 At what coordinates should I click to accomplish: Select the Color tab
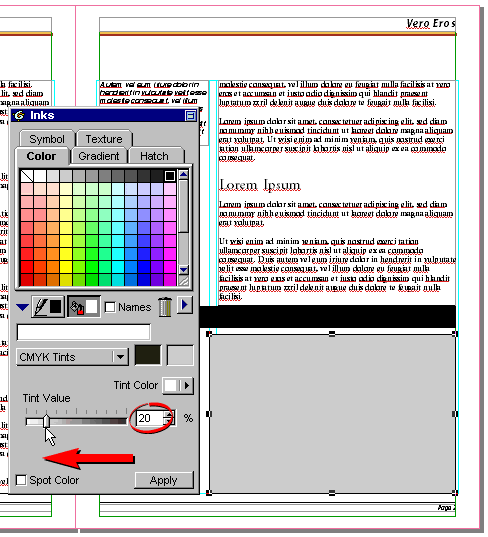(x=41, y=156)
